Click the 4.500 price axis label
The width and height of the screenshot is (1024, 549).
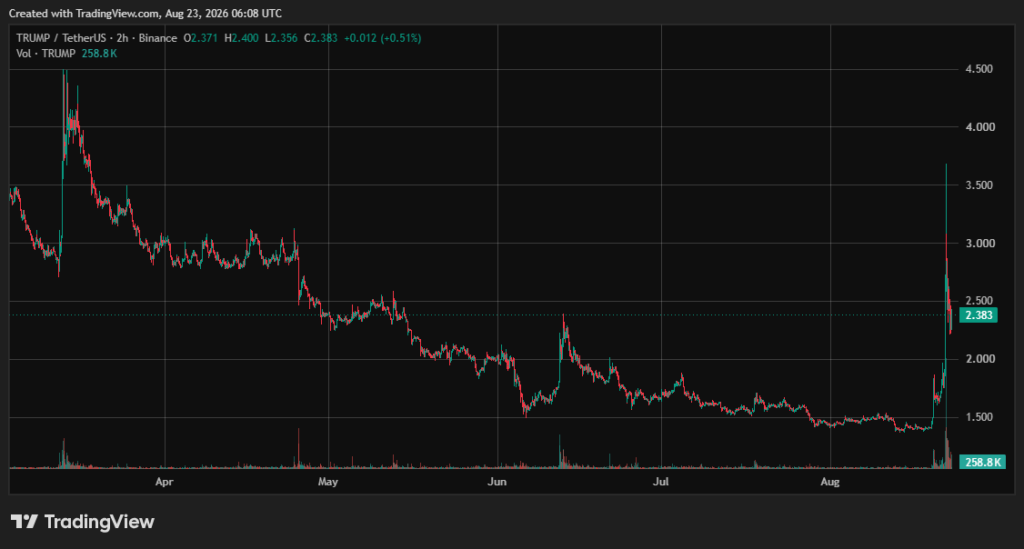coord(979,69)
